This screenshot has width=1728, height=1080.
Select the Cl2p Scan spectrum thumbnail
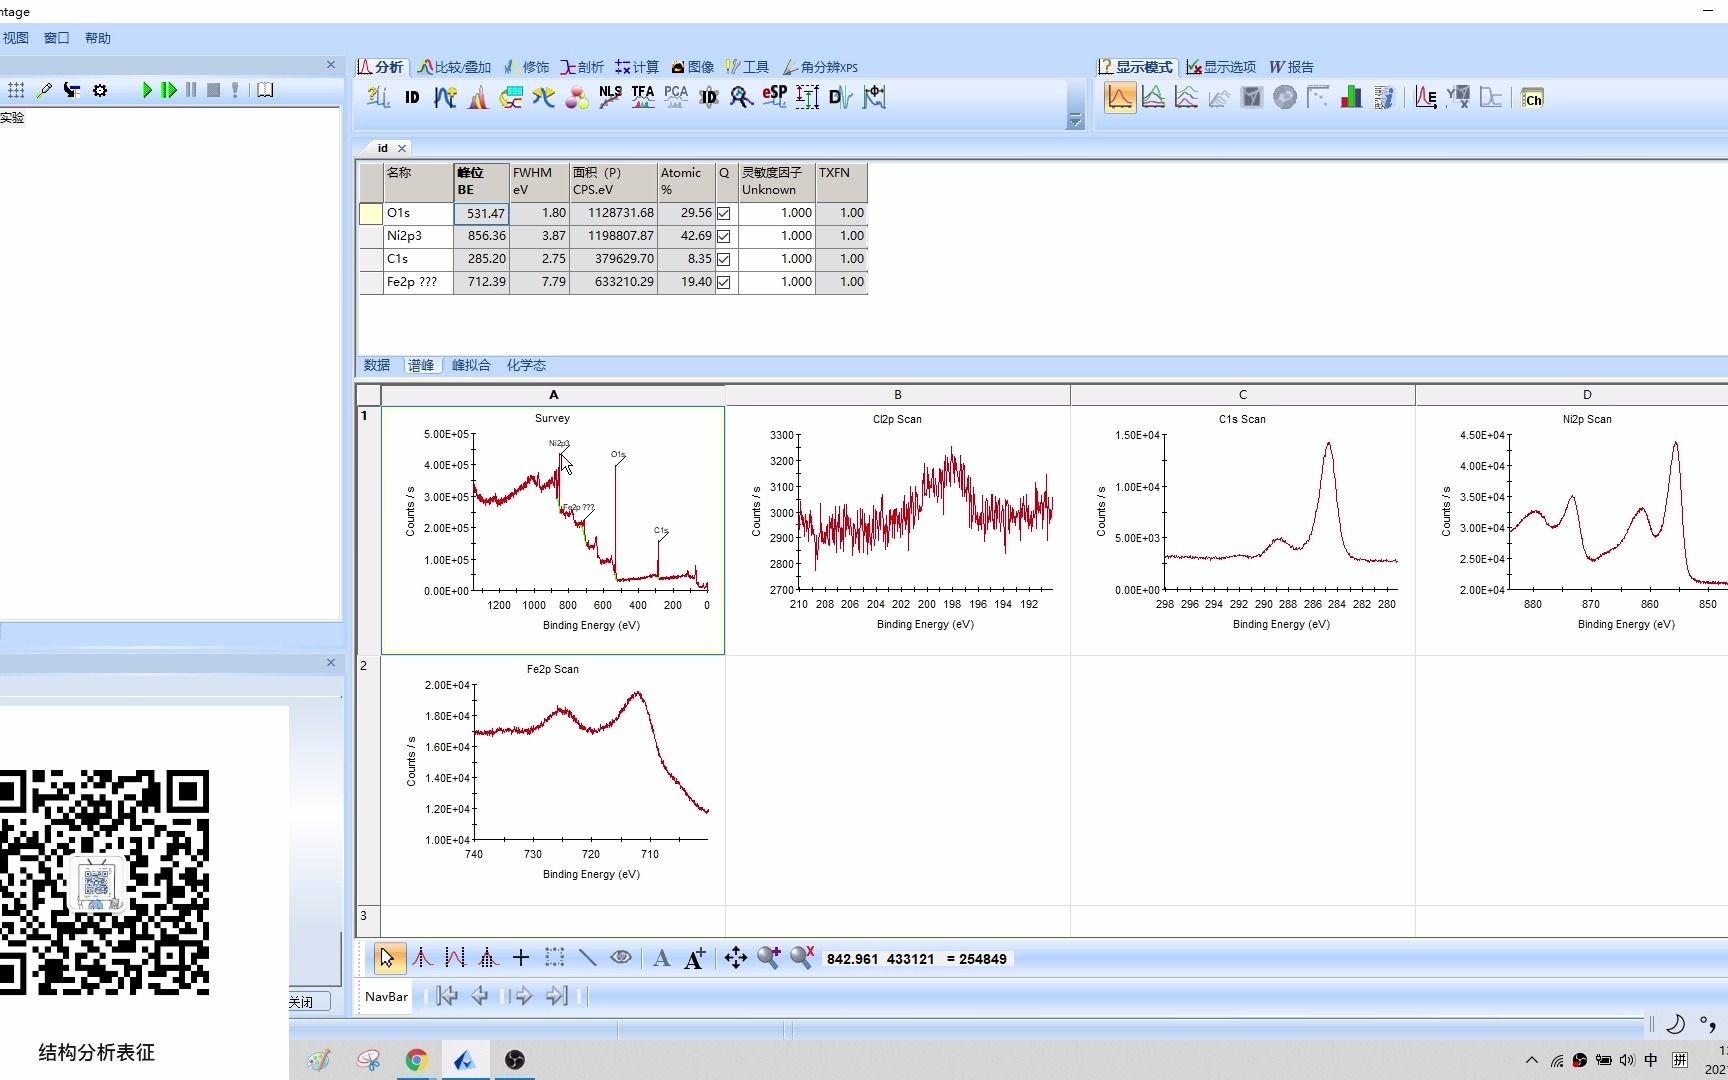click(x=897, y=530)
